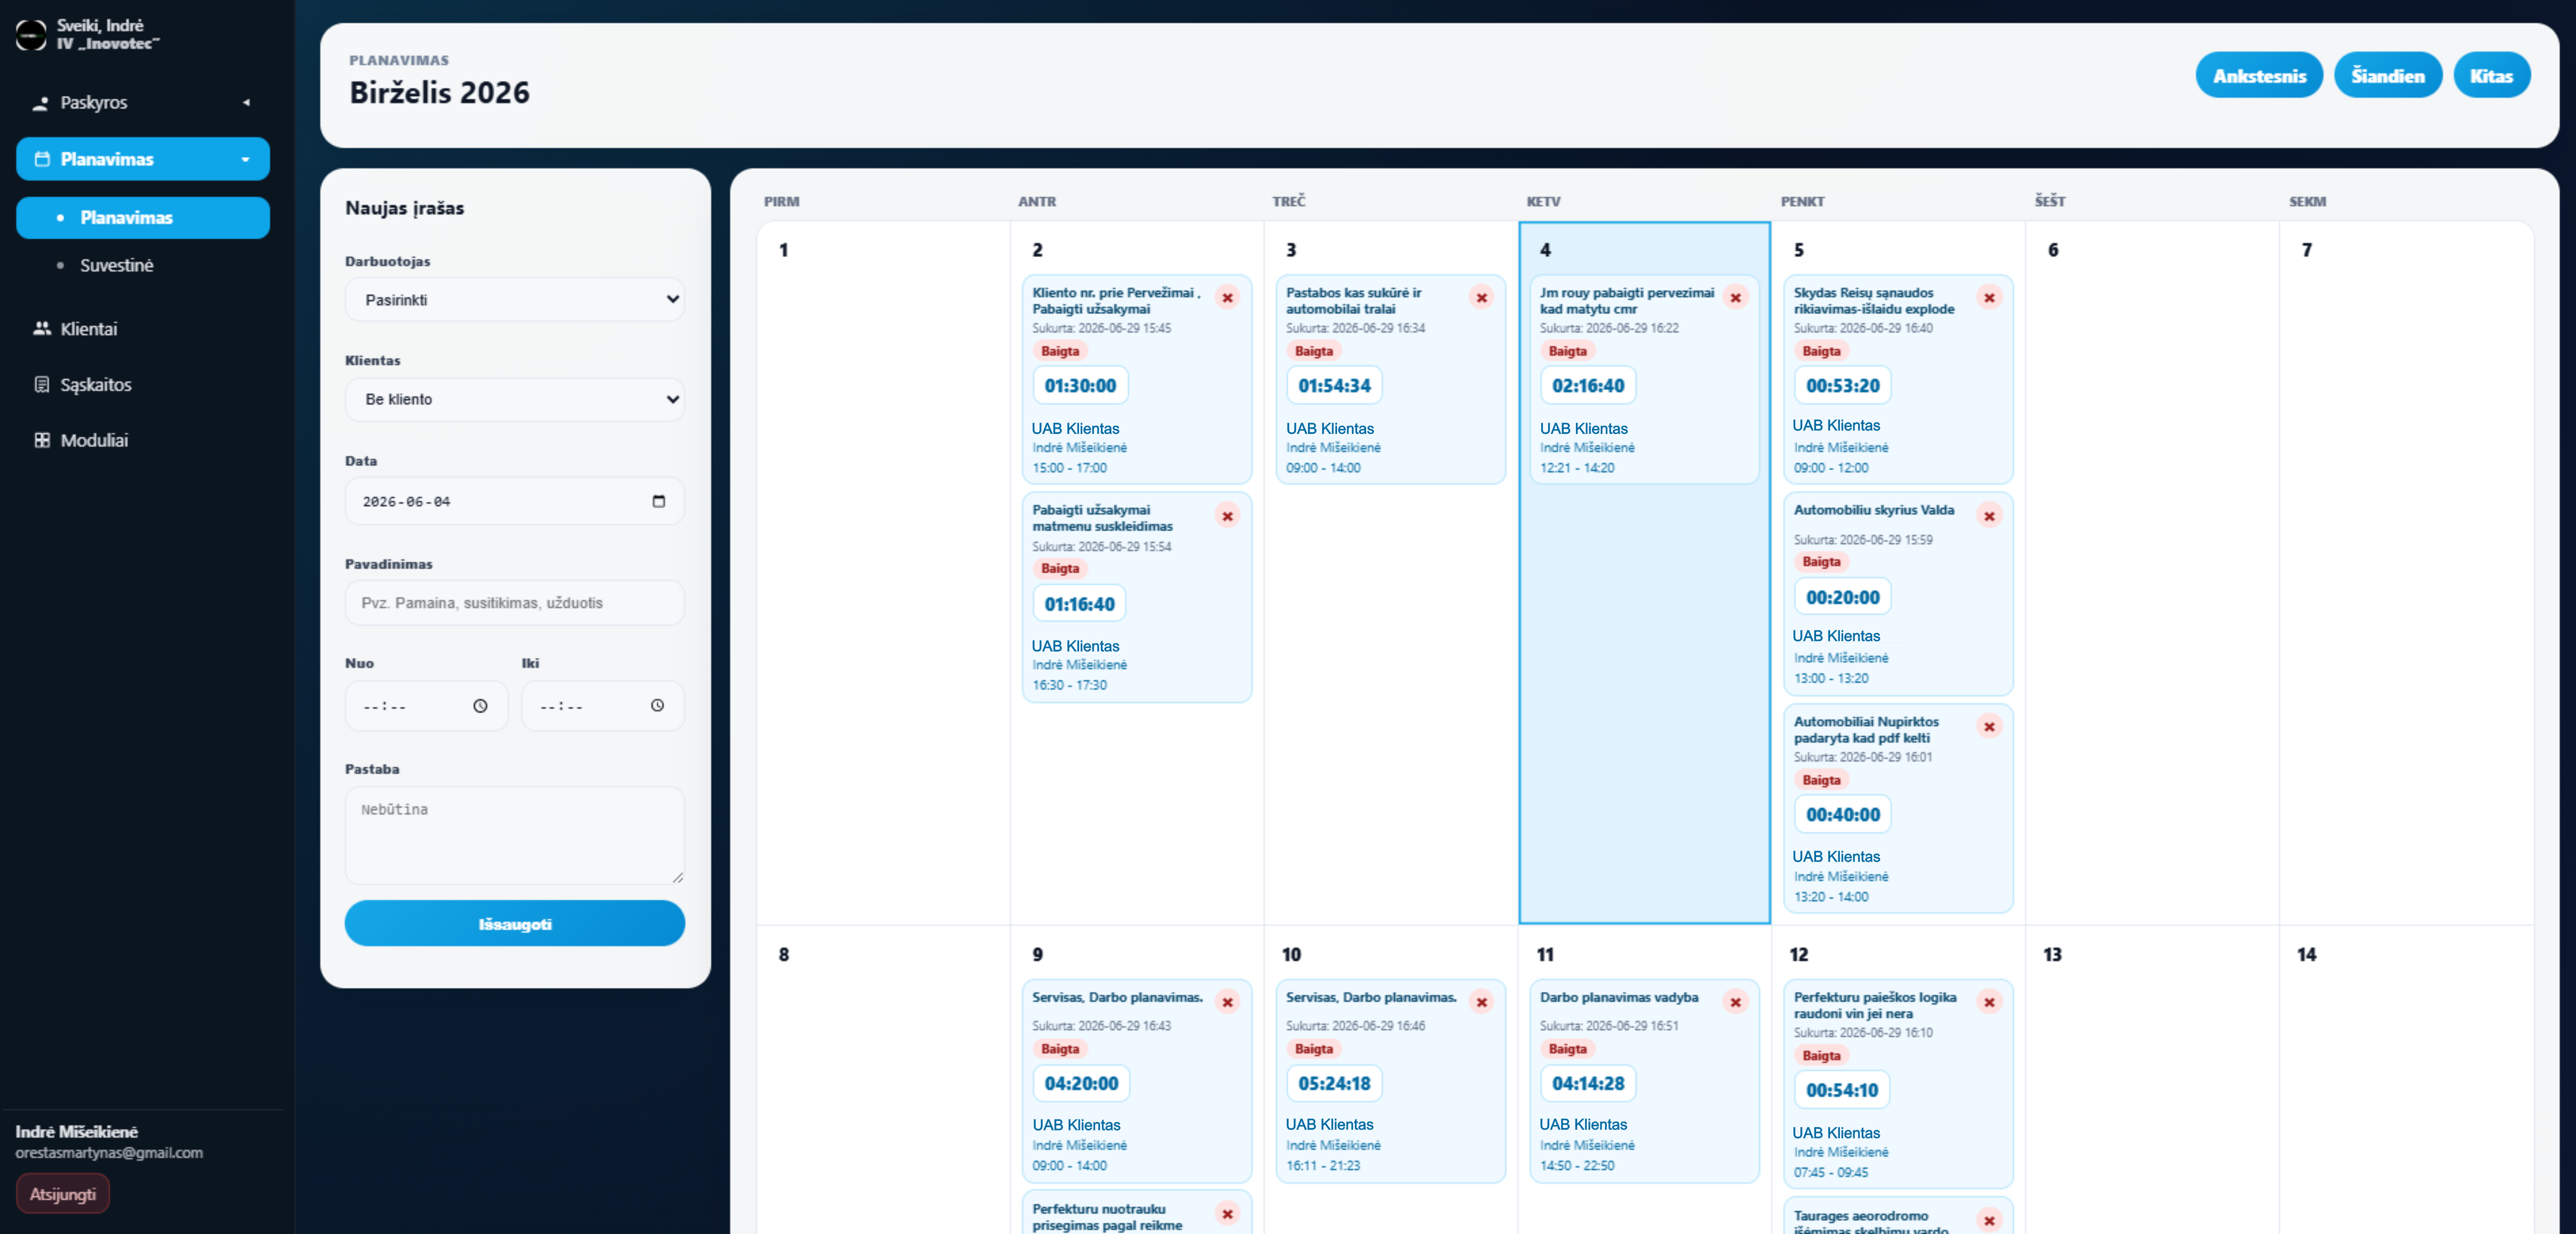2576x1234 pixels.
Task: Jump to today with Šiandien
Action: pos(2388,75)
